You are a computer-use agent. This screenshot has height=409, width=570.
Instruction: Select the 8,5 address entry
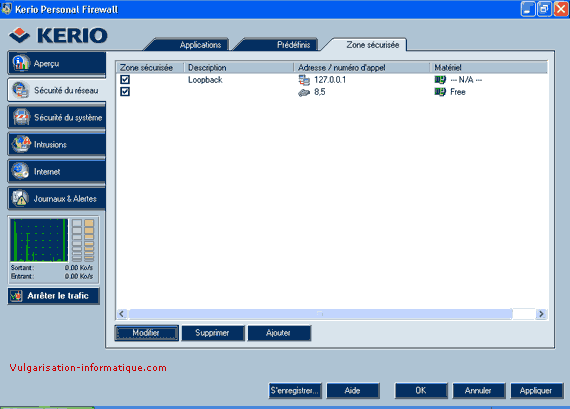click(320, 92)
